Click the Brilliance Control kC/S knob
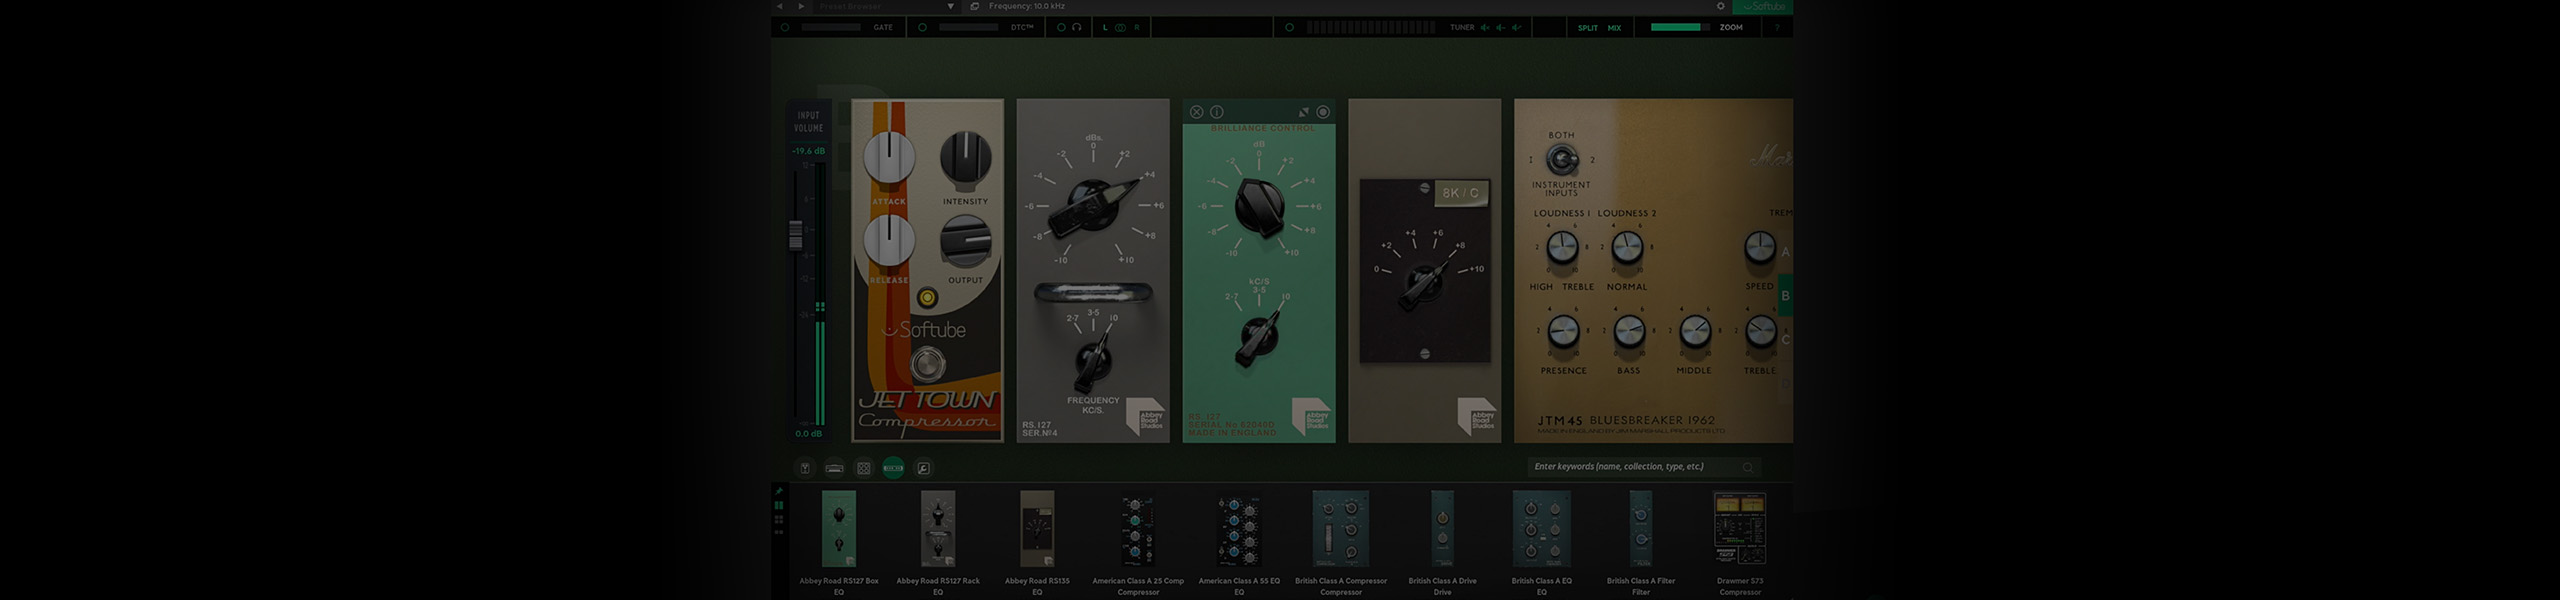The width and height of the screenshot is (2560, 600). click(1259, 338)
